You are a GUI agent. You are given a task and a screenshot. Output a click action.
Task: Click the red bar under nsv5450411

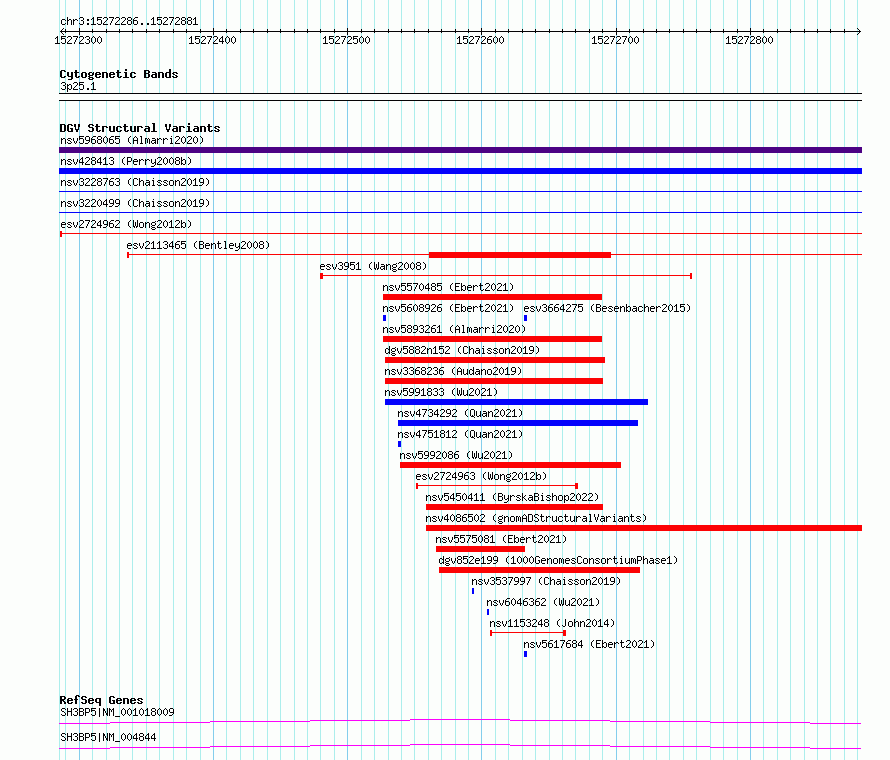pos(514,507)
